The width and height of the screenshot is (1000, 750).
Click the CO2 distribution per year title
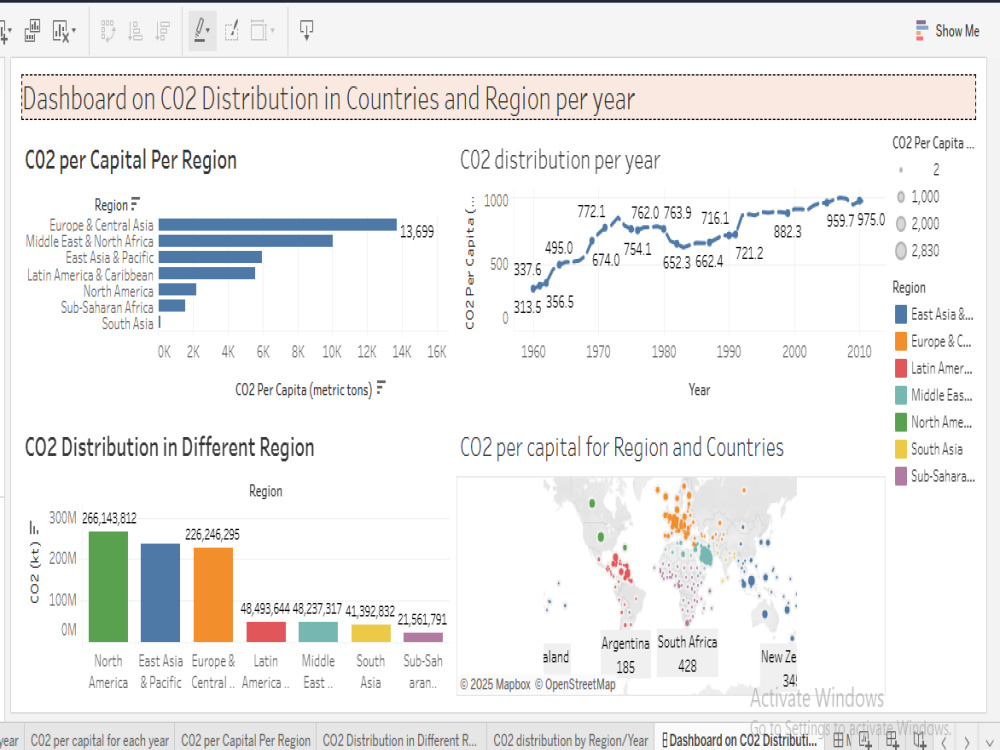[x=560, y=160]
